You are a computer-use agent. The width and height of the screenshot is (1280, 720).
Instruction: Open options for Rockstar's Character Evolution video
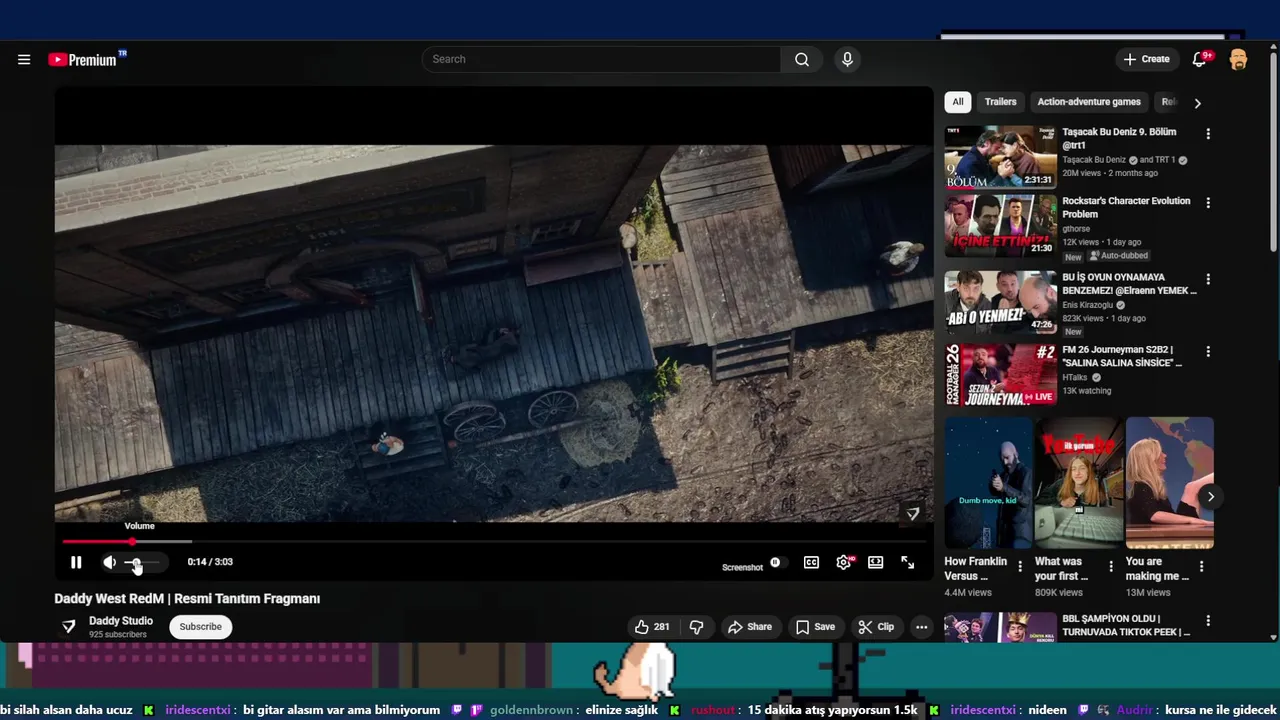[1208, 203]
